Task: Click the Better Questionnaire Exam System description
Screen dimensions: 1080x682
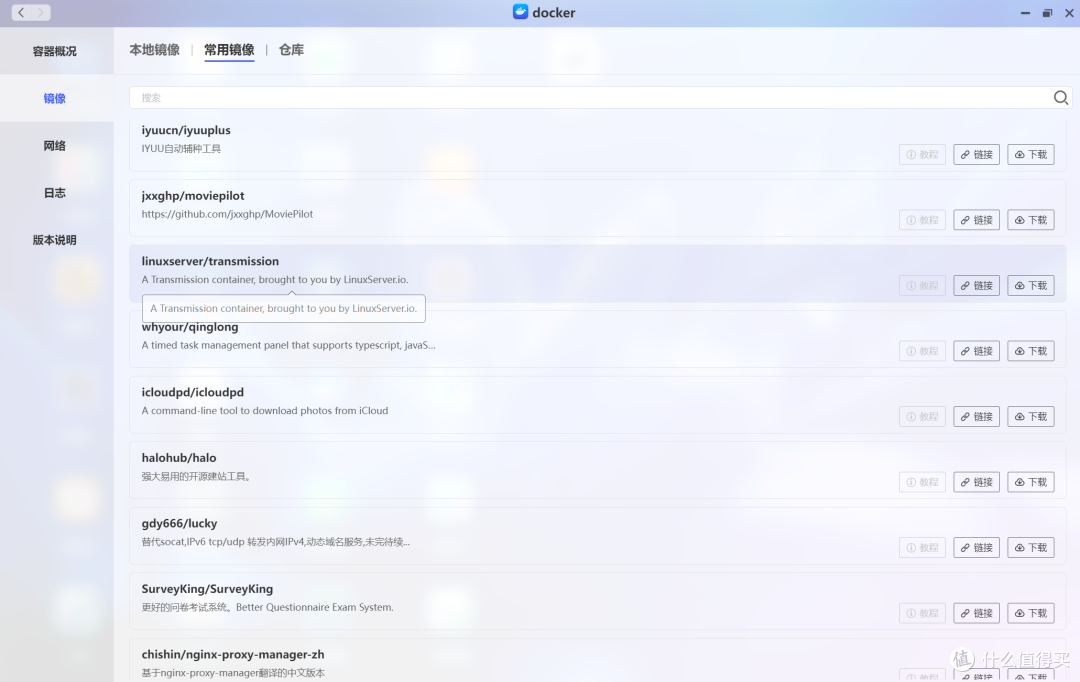Action: point(267,607)
